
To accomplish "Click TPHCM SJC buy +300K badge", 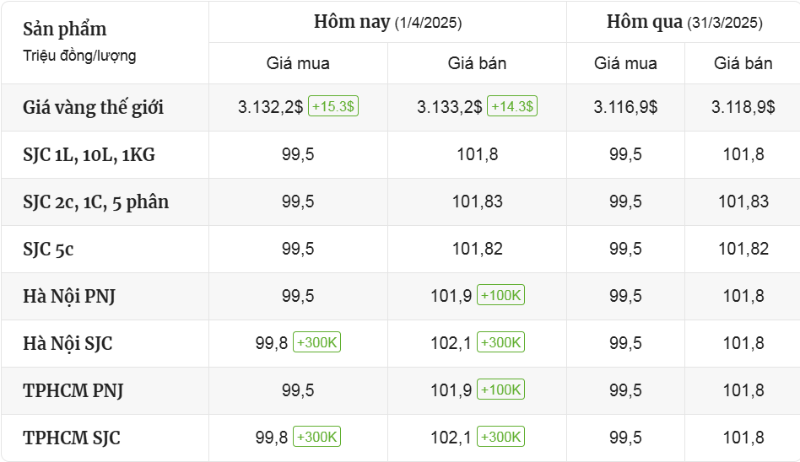I will coord(317,437).
